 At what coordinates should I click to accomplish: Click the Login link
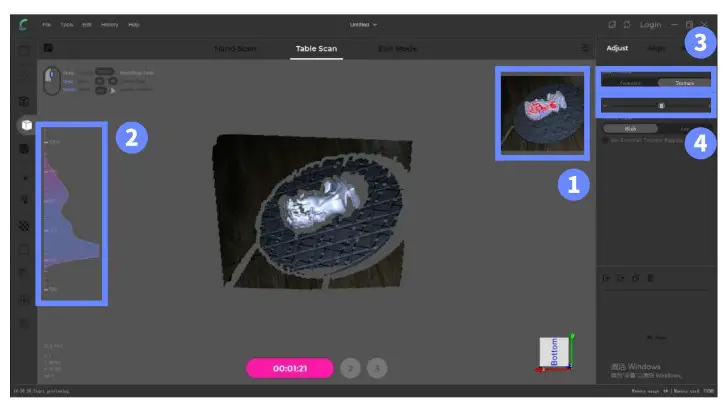point(650,25)
